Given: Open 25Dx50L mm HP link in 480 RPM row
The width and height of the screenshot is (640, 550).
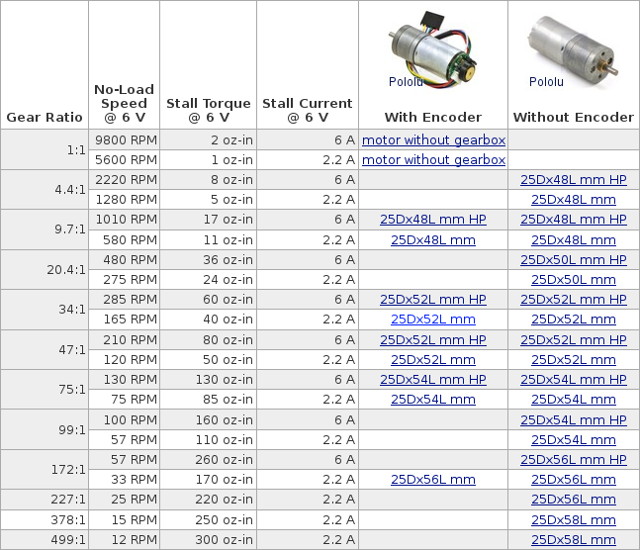Looking at the screenshot, I should (573, 259).
